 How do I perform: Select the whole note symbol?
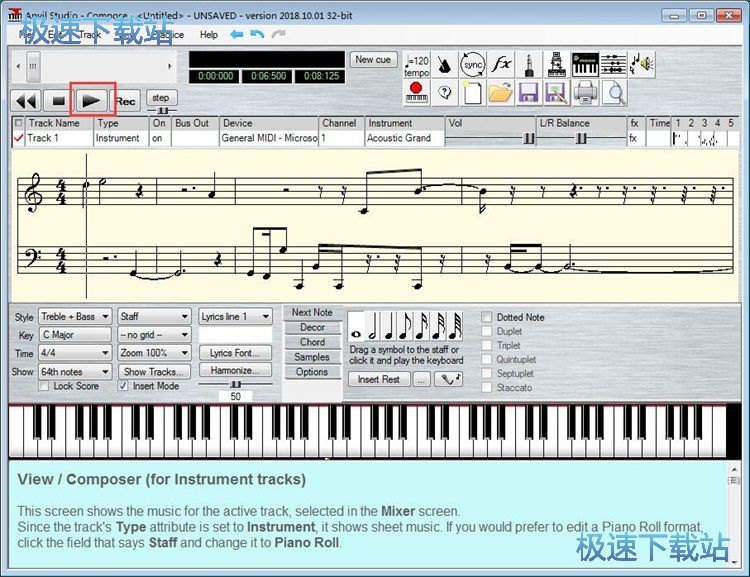pos(356,326)
